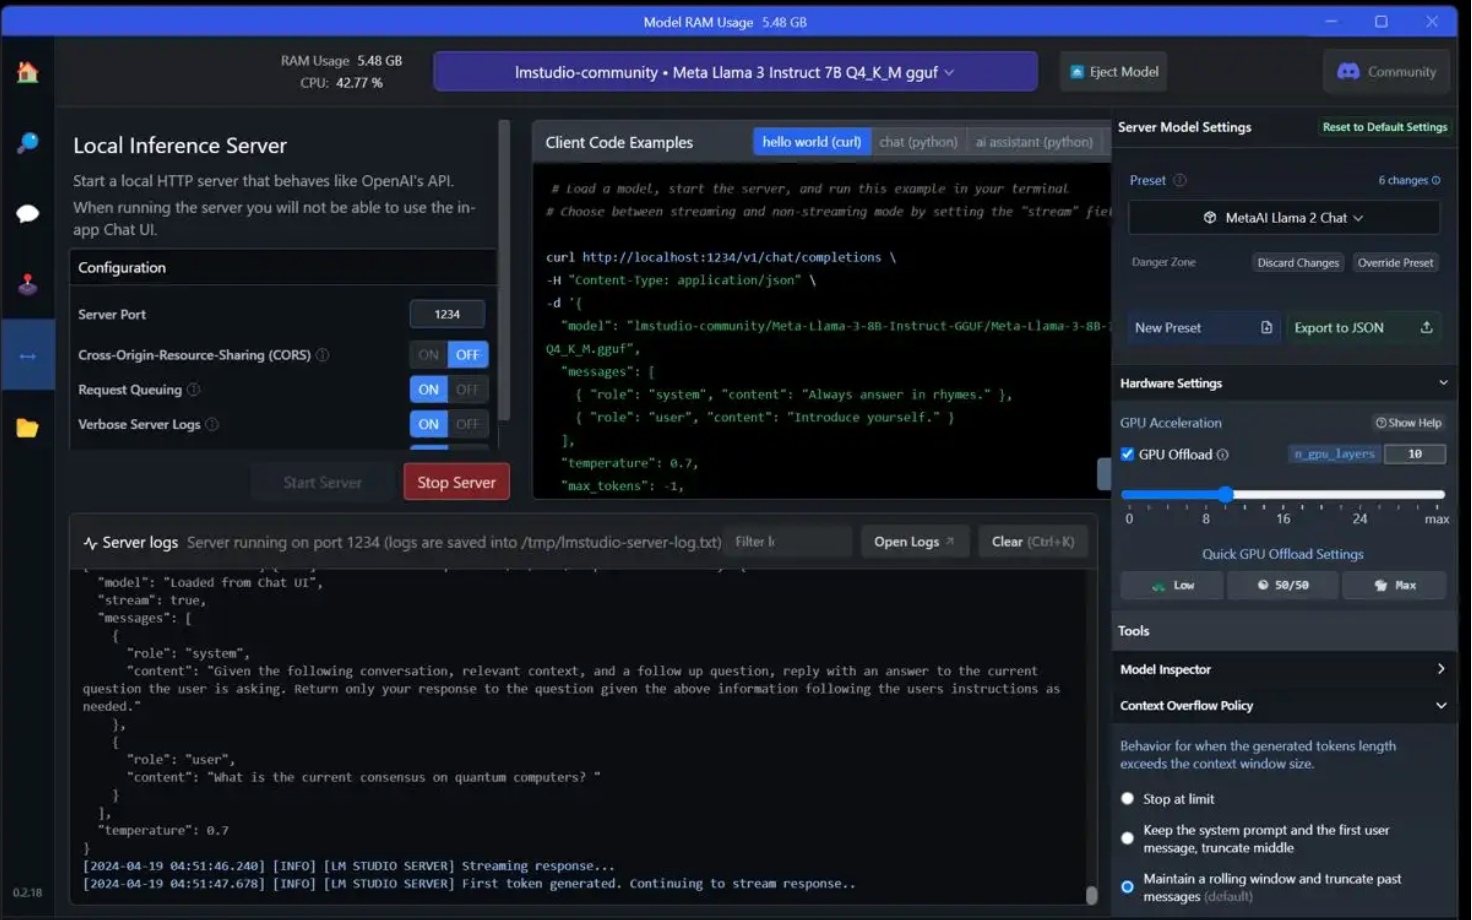
Task: Switch Request Queuing ON
Action: click(429, 390)
